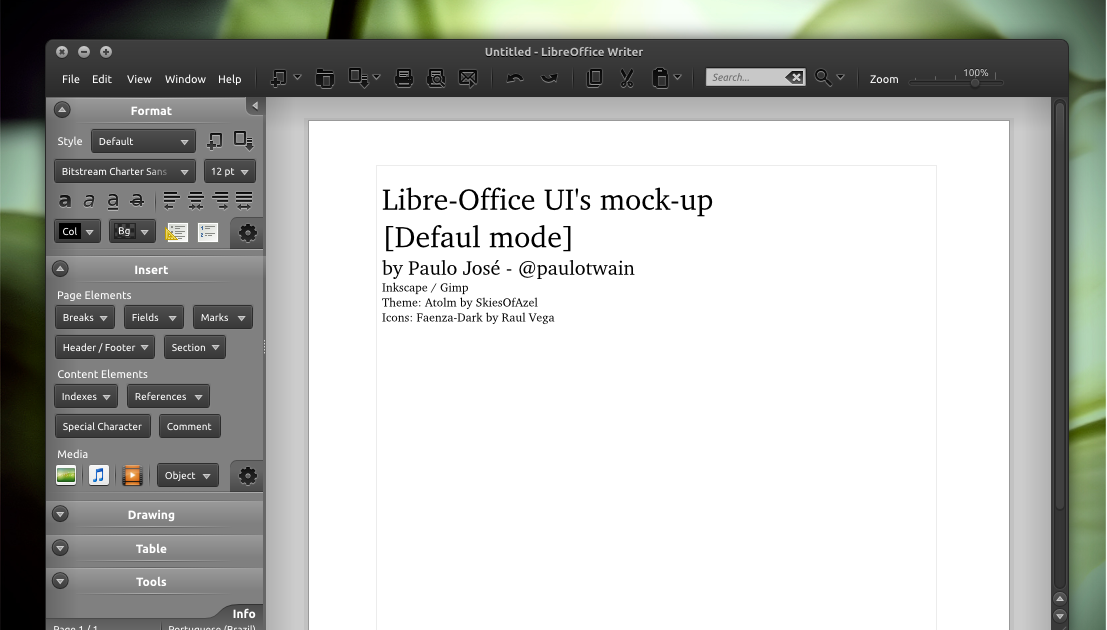The image size is (1107, 630).
Task: Click the Open document icon in toolbar
Action: (324, 78)
